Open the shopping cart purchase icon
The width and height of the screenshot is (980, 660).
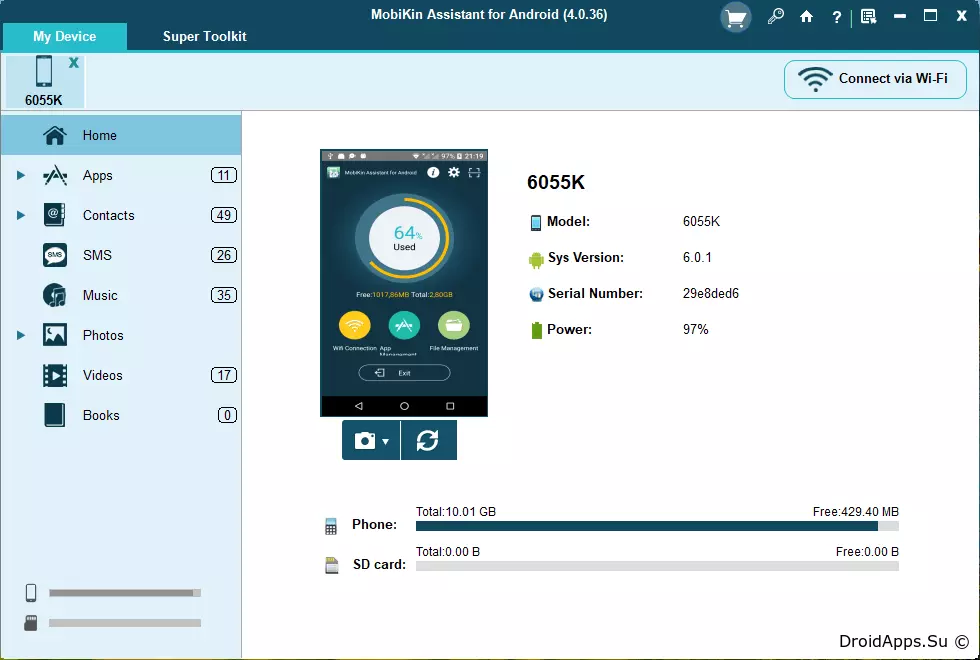click(x=736, y=18)
